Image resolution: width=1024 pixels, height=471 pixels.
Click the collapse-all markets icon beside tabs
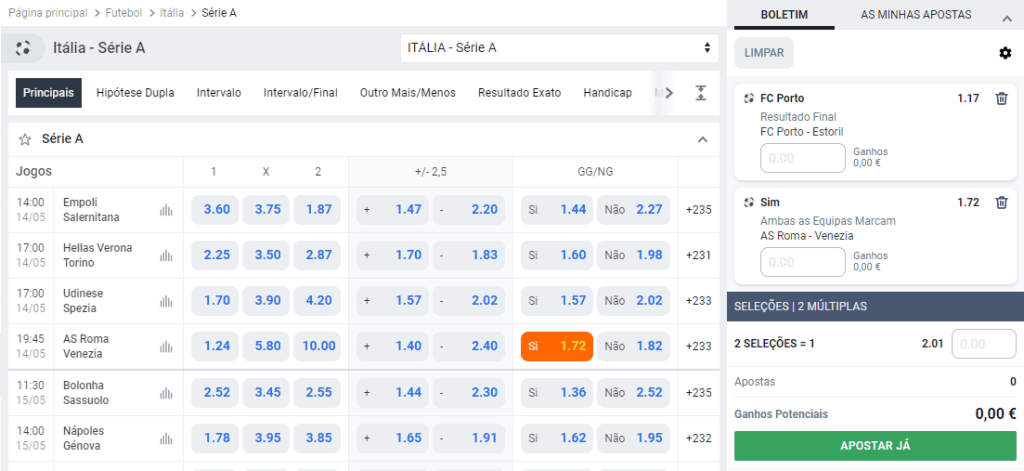pos(700,93)
